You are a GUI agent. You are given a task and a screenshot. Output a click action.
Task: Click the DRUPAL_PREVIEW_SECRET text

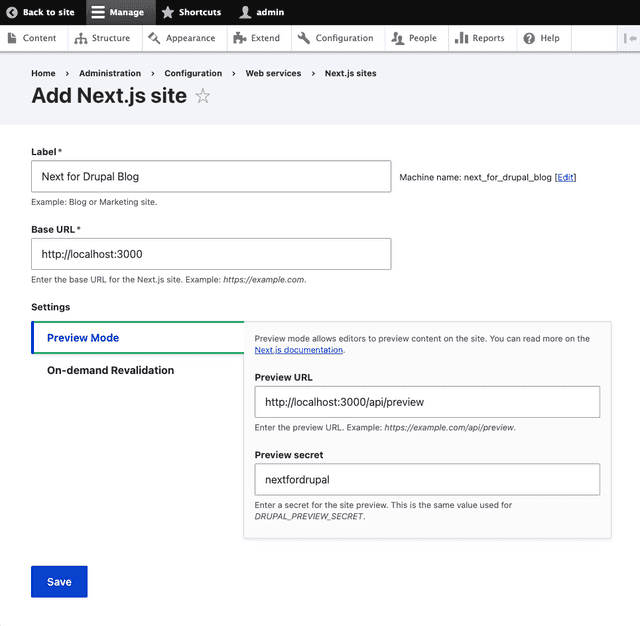coord(309,517)
